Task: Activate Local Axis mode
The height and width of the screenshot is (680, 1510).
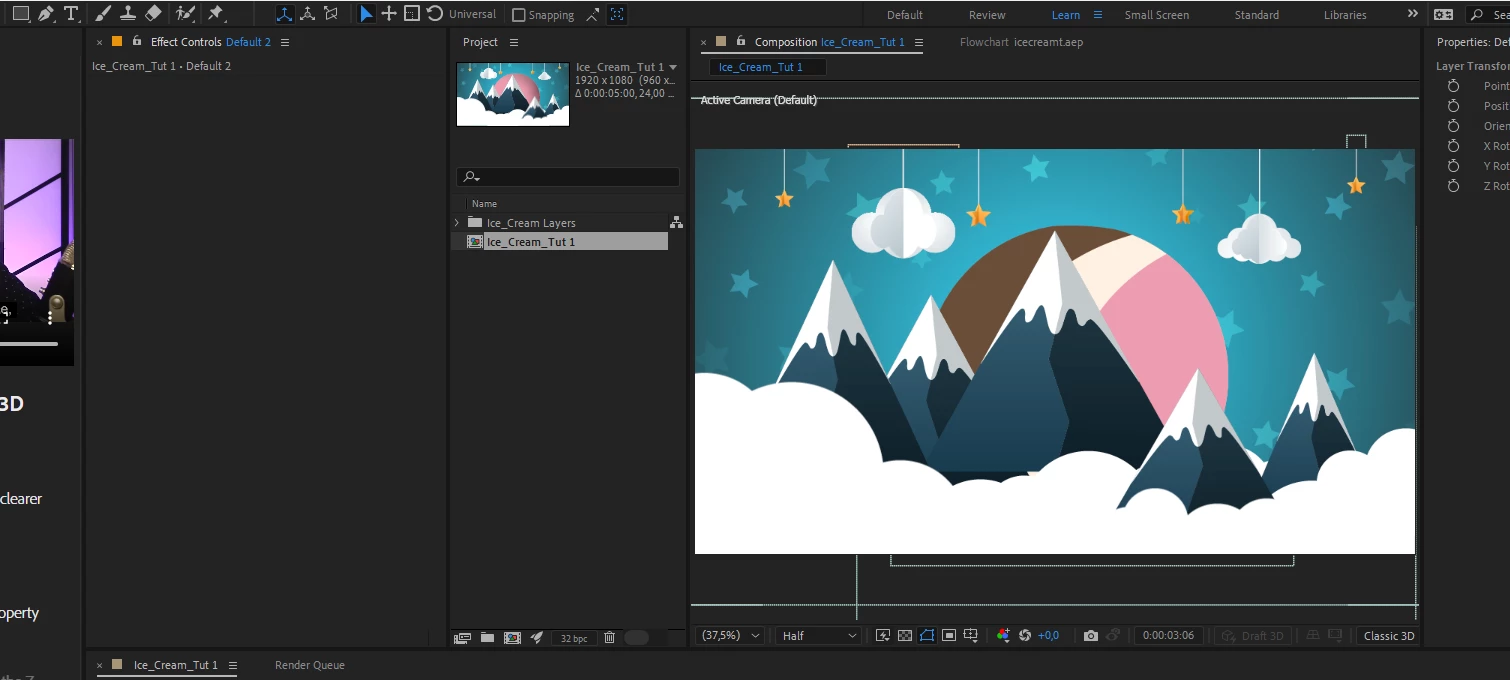Action: [x=284, y=14]
